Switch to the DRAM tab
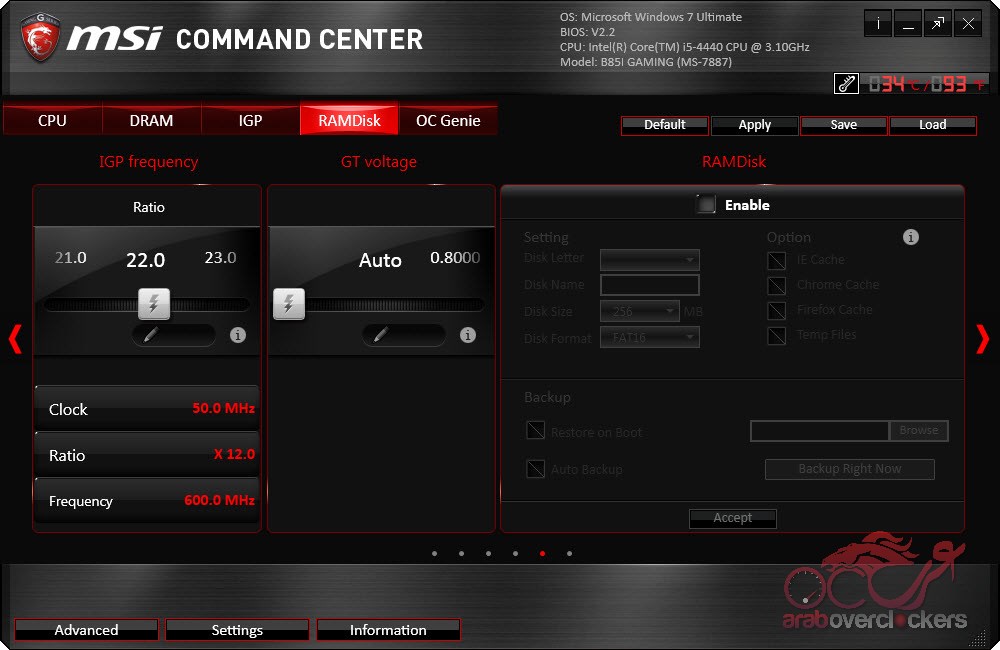The image size is (1000, 650). click(x=151, y=120)
